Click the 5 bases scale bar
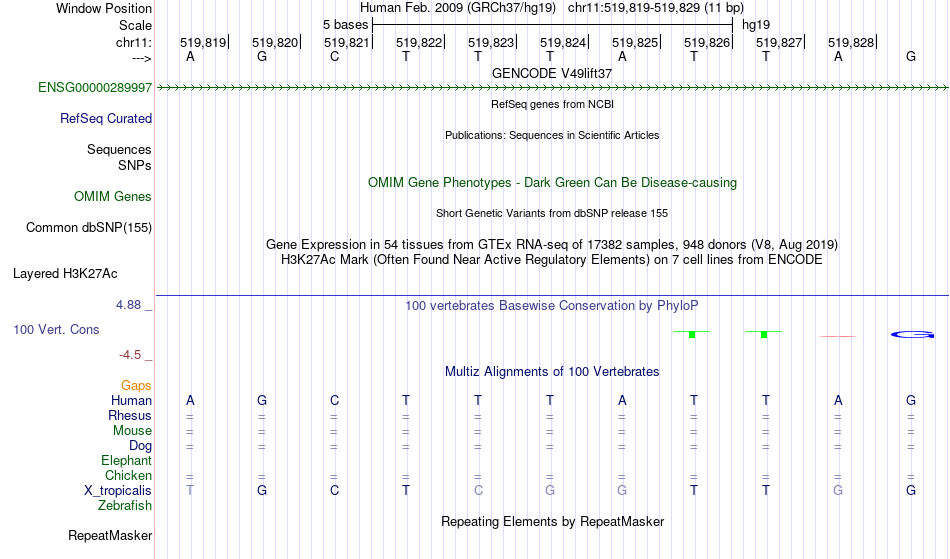 click(x=553, y=25)
